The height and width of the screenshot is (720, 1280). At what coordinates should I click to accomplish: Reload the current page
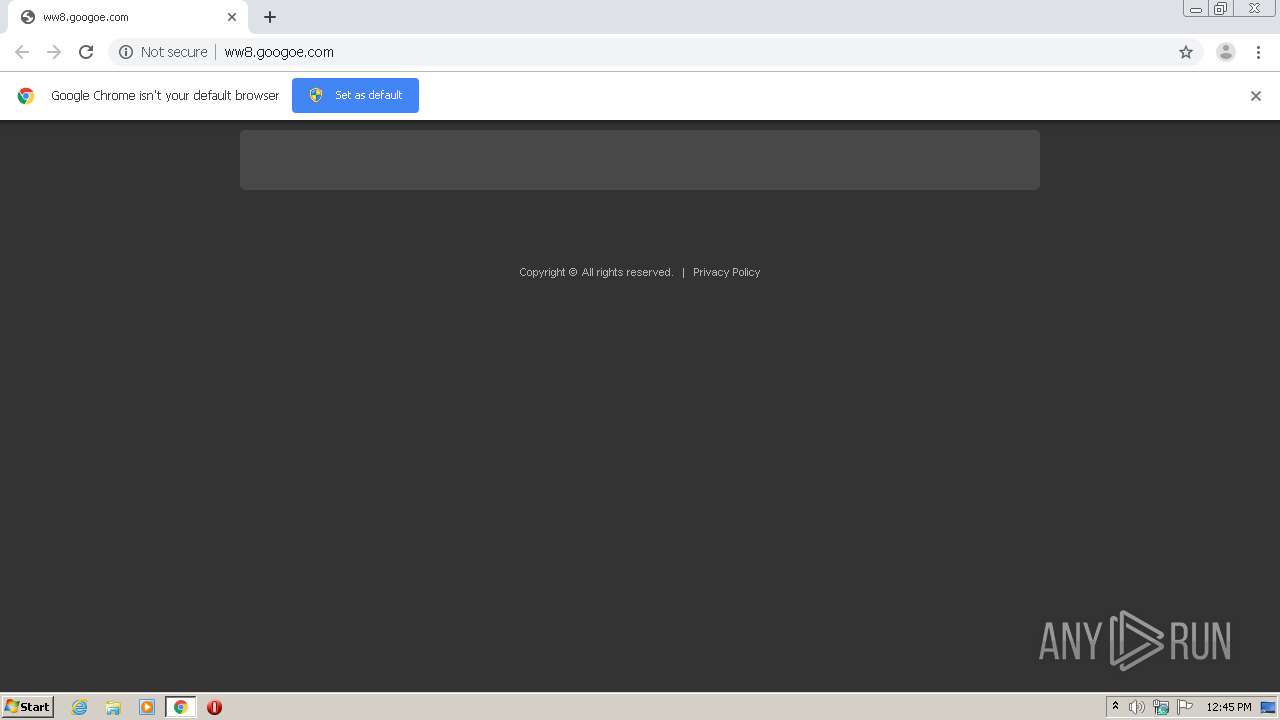(x=86, y=52)
